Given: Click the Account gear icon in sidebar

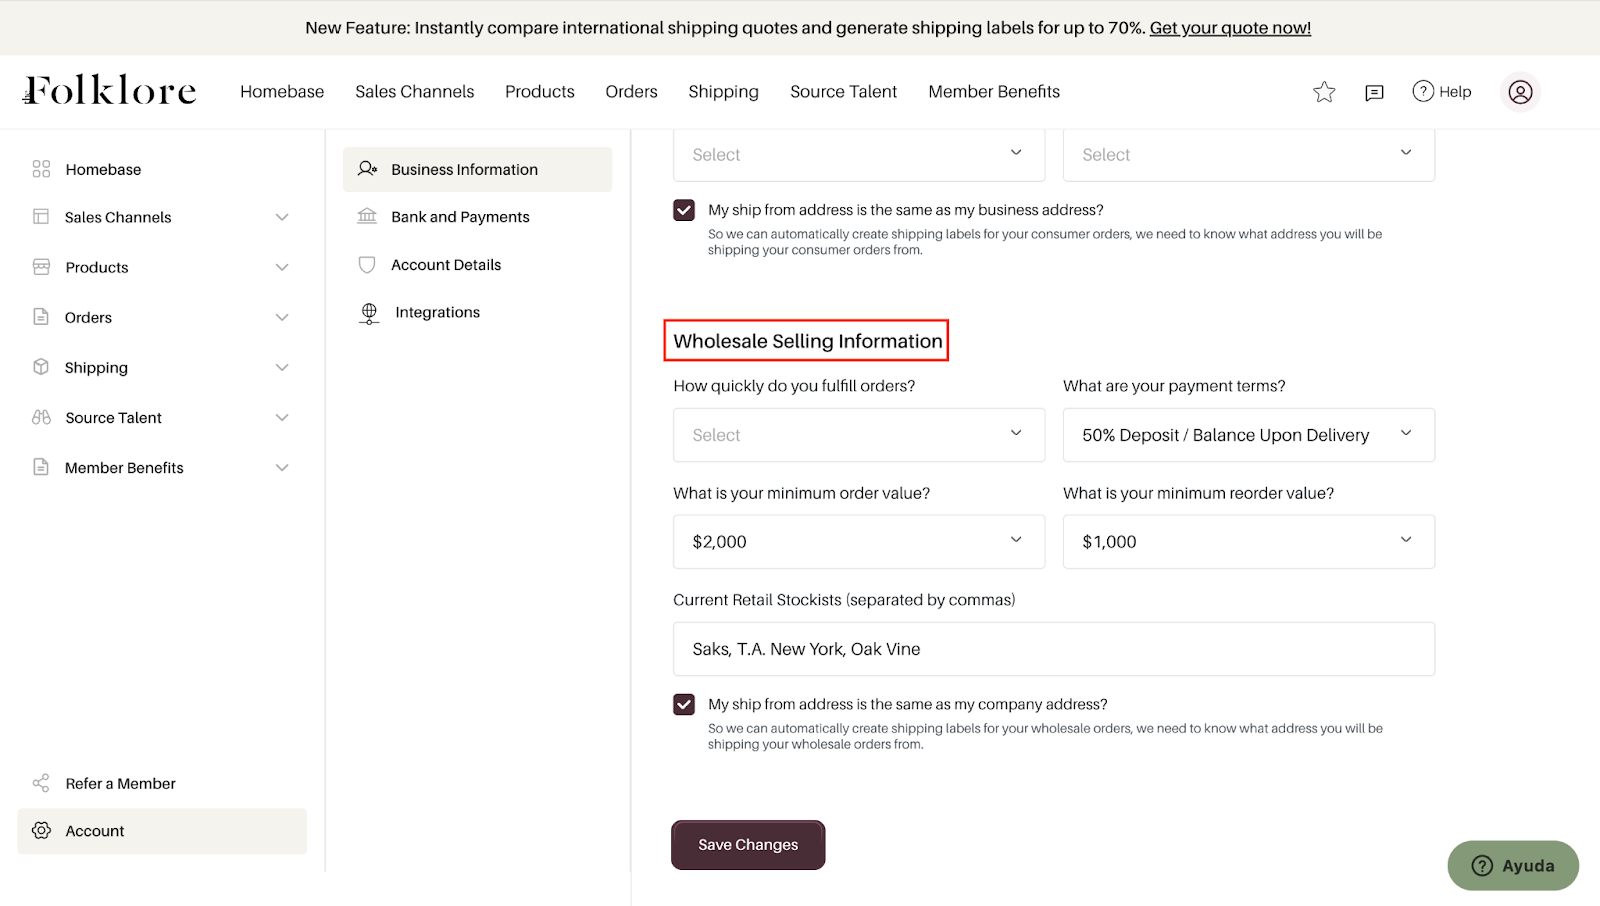Looking at the screenshot, I should [x=41, y=831].
